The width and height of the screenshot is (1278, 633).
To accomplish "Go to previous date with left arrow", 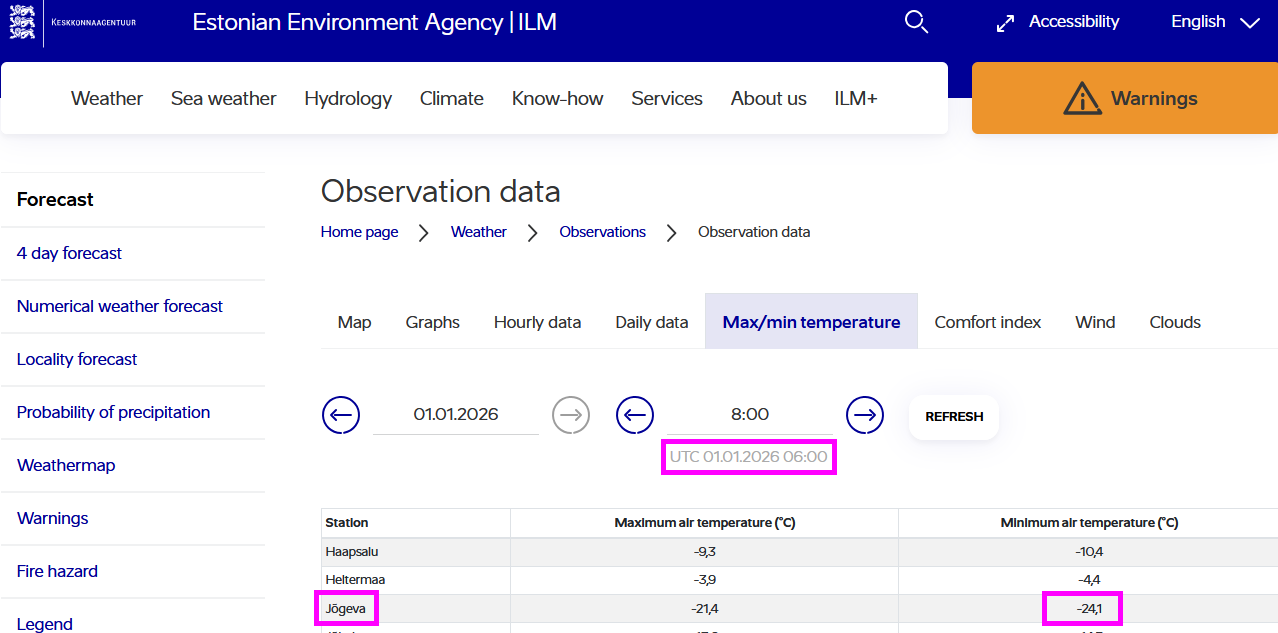I will (x=341, y=414).
